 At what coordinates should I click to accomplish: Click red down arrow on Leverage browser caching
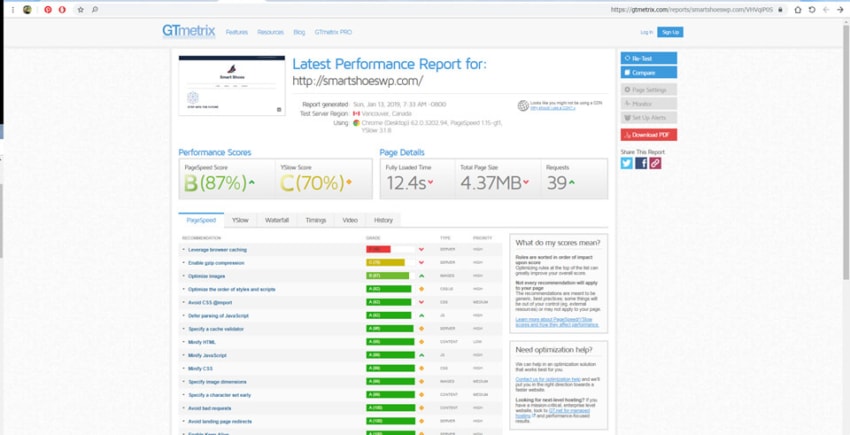point(421,250)
